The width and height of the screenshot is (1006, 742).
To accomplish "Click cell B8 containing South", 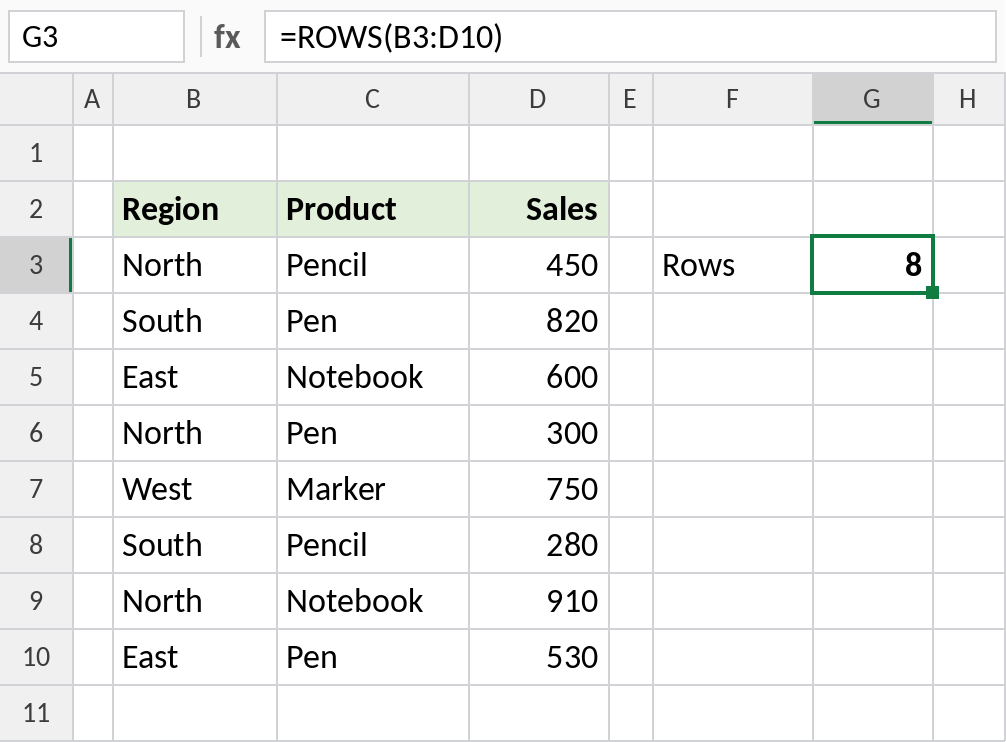I will click(x=194, y=545).
